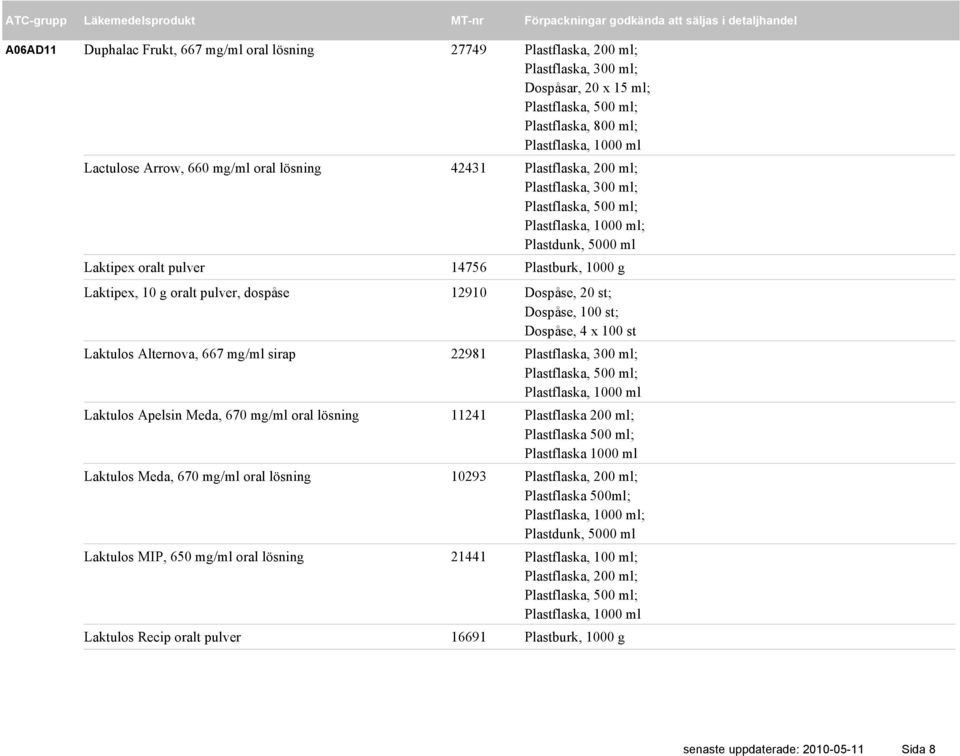Select ATC code A06AD11

point(31,50)
